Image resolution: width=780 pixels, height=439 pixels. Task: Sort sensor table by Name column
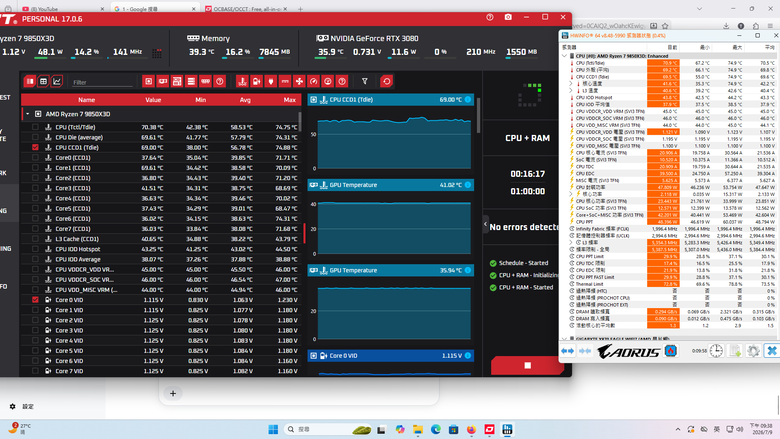coord(87,99)
